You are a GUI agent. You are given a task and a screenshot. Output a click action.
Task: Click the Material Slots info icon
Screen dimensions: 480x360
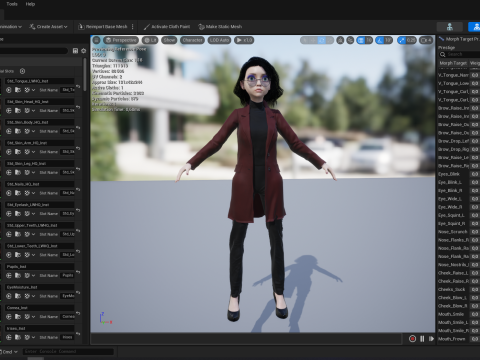click(x=22, y=71)
